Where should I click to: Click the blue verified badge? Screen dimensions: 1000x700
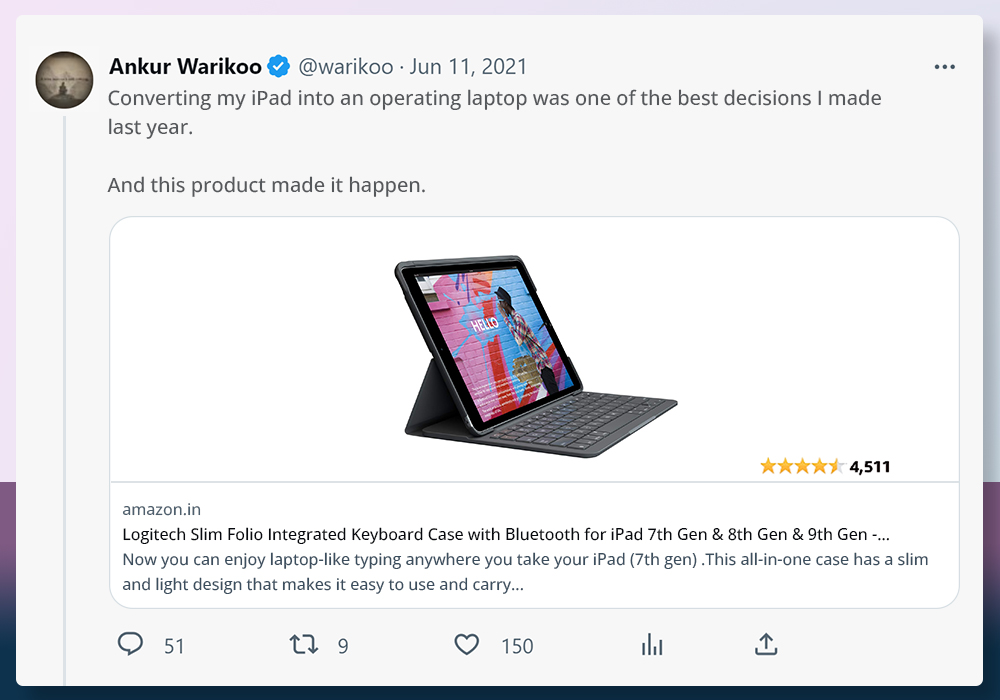click(279, 66)
